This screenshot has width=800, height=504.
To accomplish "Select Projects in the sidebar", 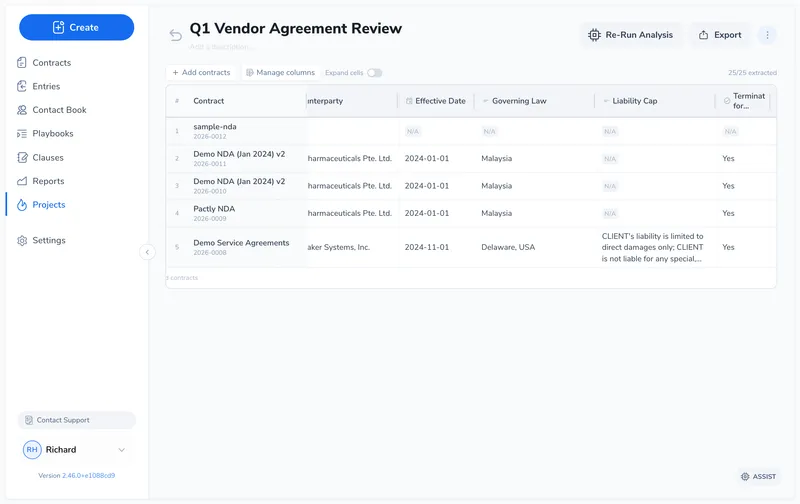I will pos(48,205).
